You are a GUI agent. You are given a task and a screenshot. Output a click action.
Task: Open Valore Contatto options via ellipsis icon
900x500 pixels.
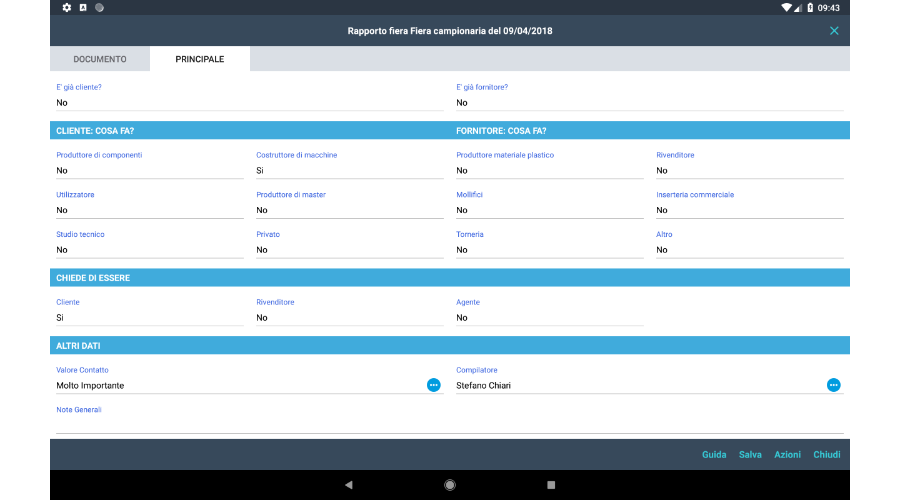coord(433,385)
